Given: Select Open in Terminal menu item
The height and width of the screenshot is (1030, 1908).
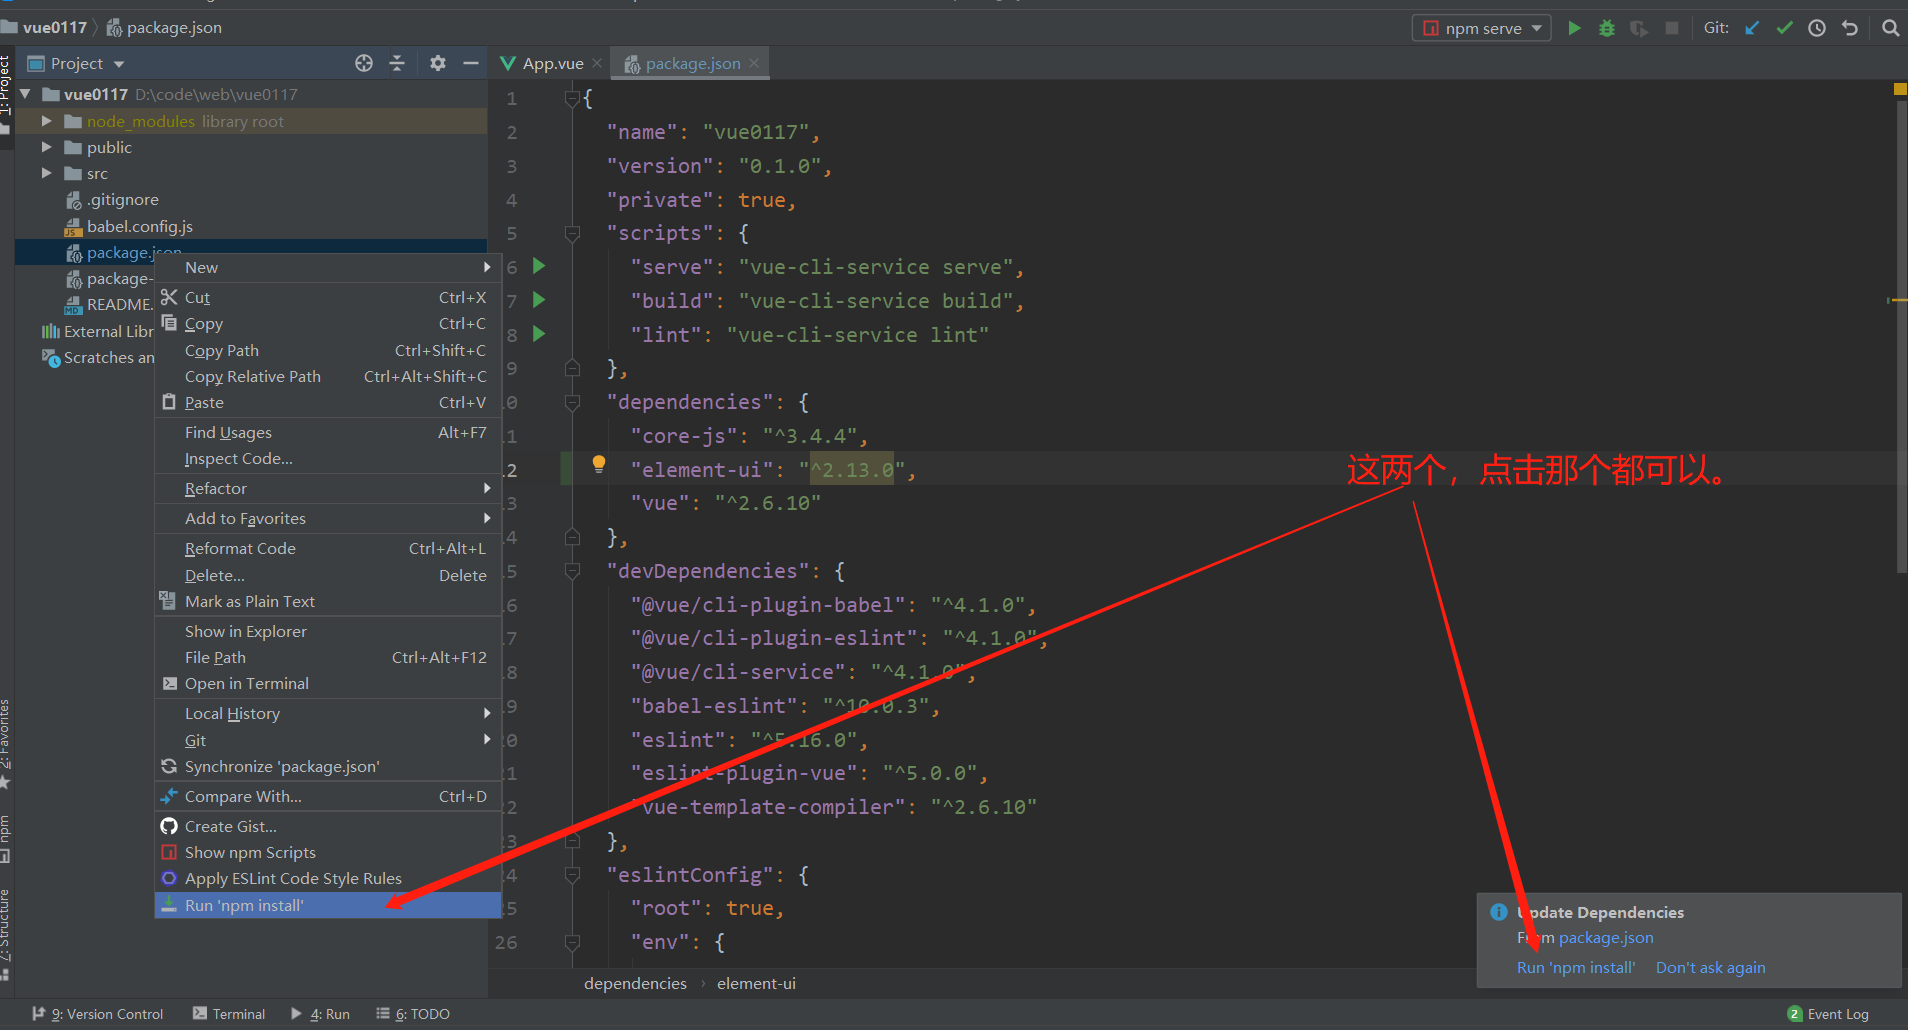Looking at the screenshot, I should click(x=328, y=683).
